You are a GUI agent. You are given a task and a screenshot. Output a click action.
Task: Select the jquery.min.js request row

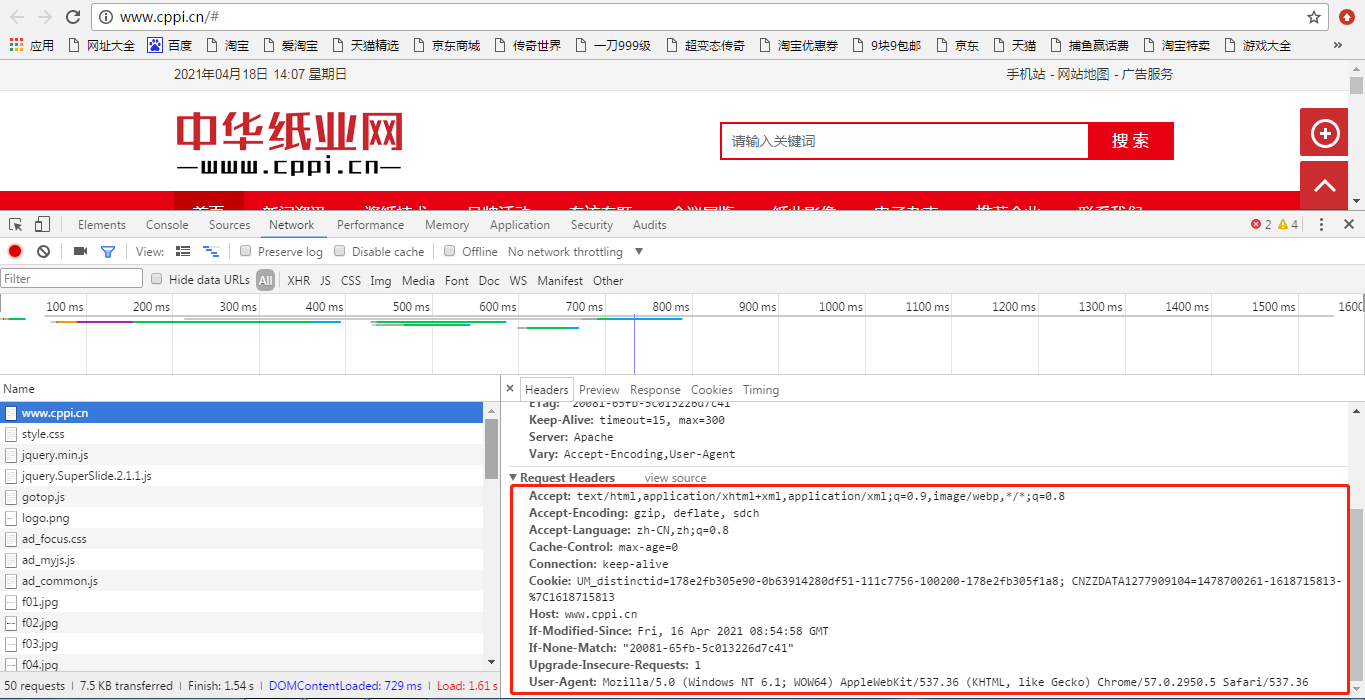pyautogui.click(x=242, y=455)
